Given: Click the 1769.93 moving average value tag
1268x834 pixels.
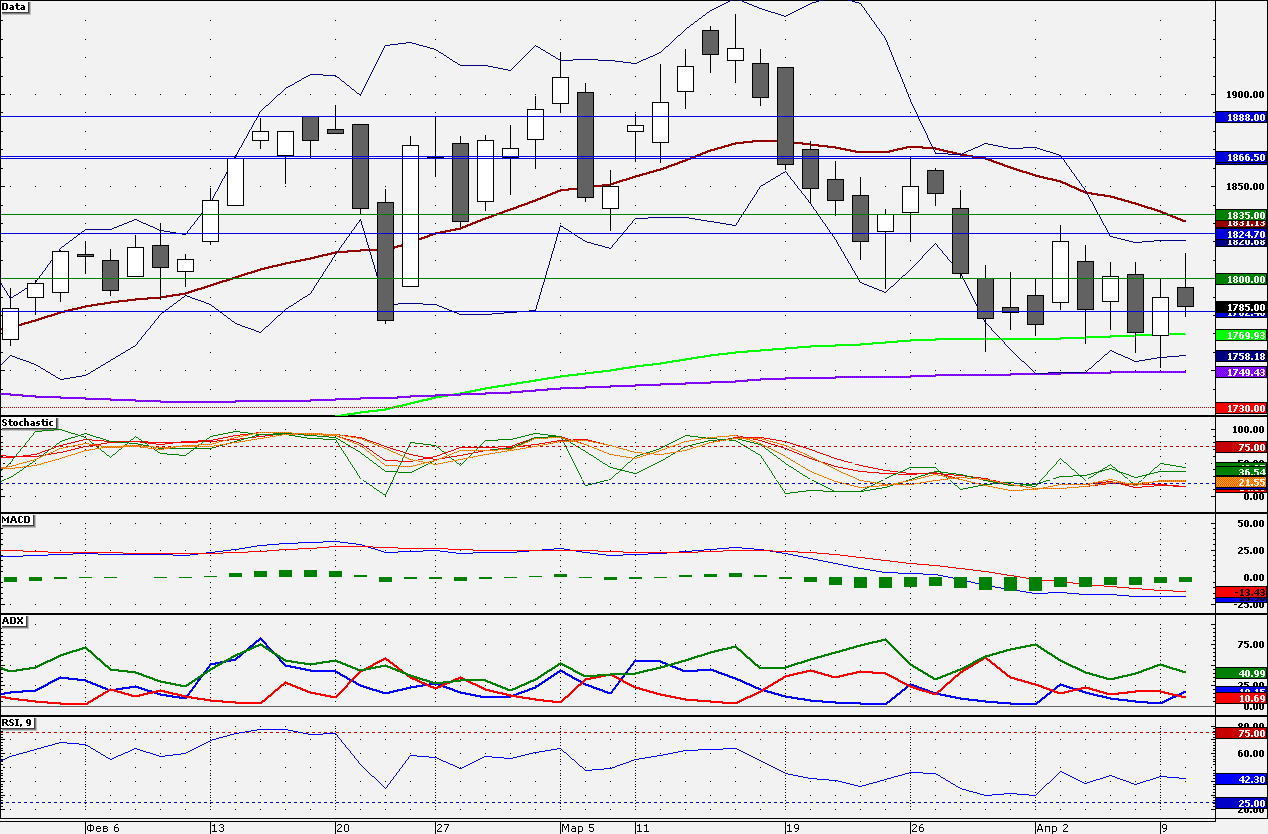Looking at the screenshot, I should click(1241, 335).
